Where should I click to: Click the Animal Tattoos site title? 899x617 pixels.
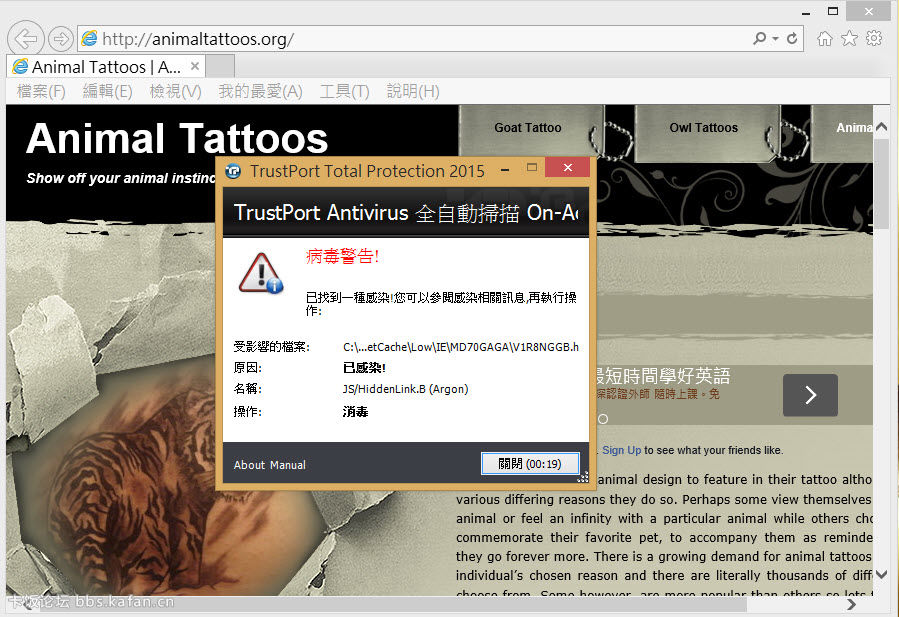click(x=177, y=139)
